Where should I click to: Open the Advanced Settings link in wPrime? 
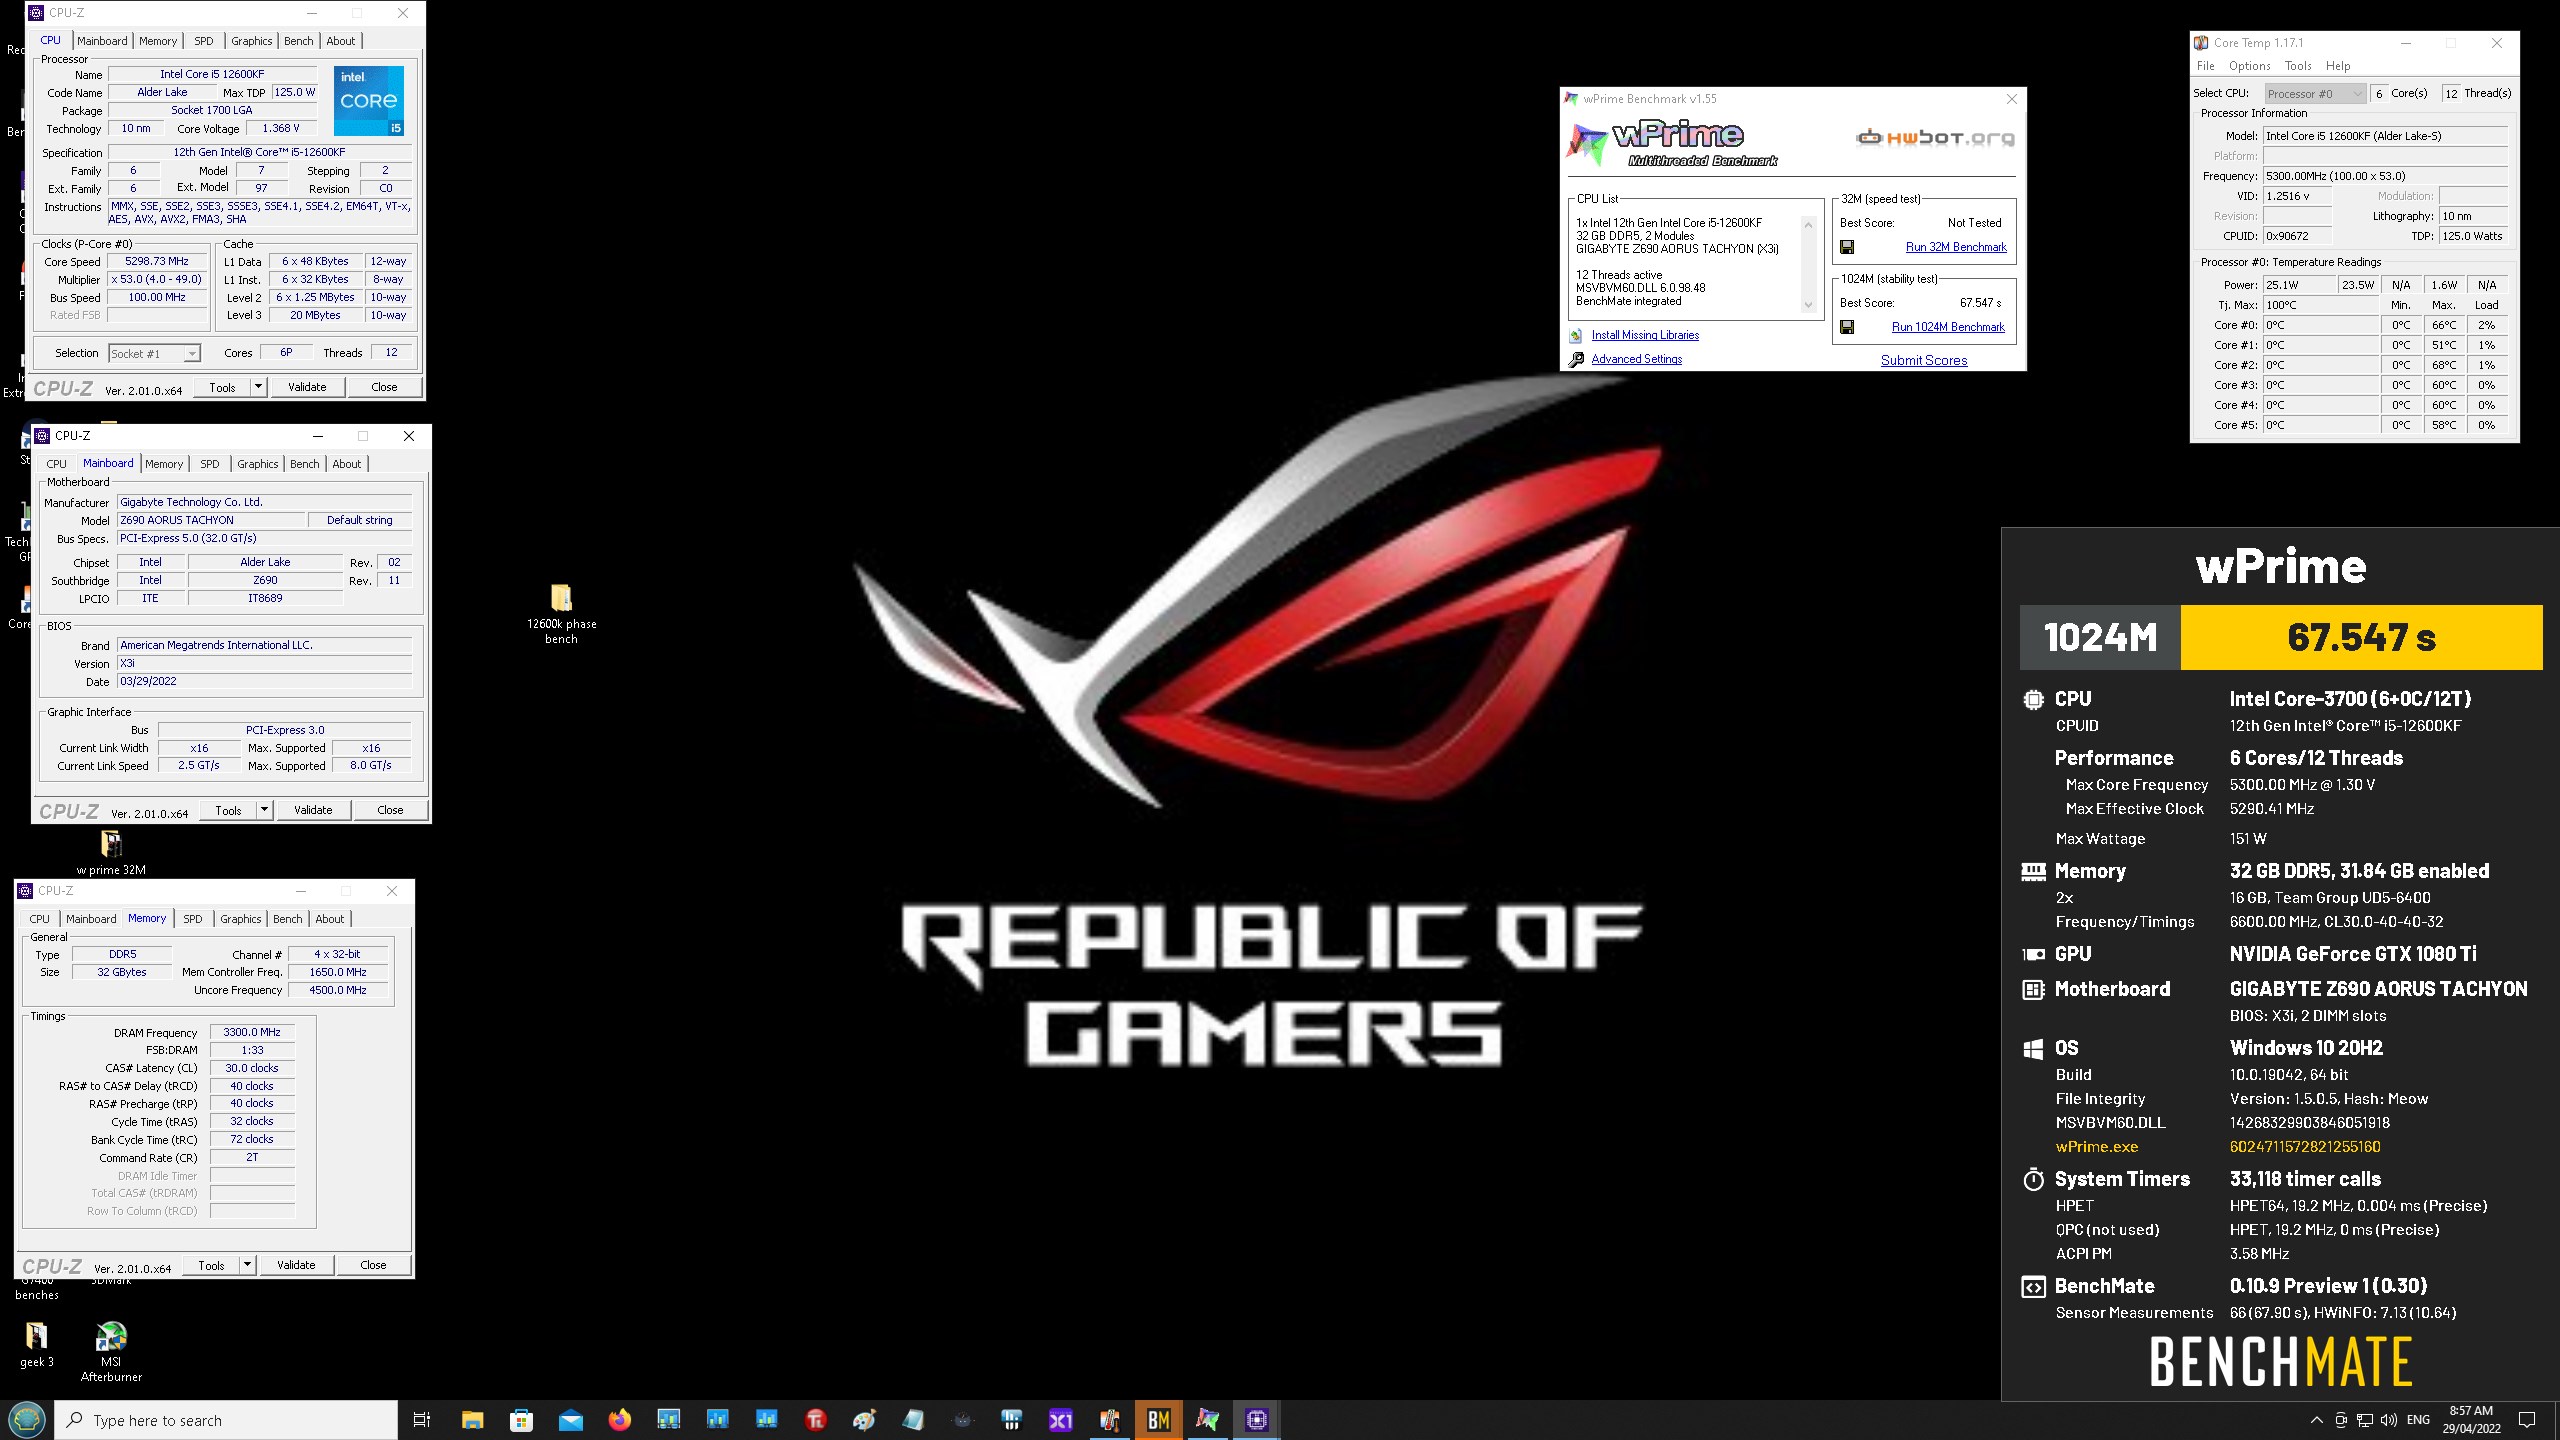(1636, 359)
